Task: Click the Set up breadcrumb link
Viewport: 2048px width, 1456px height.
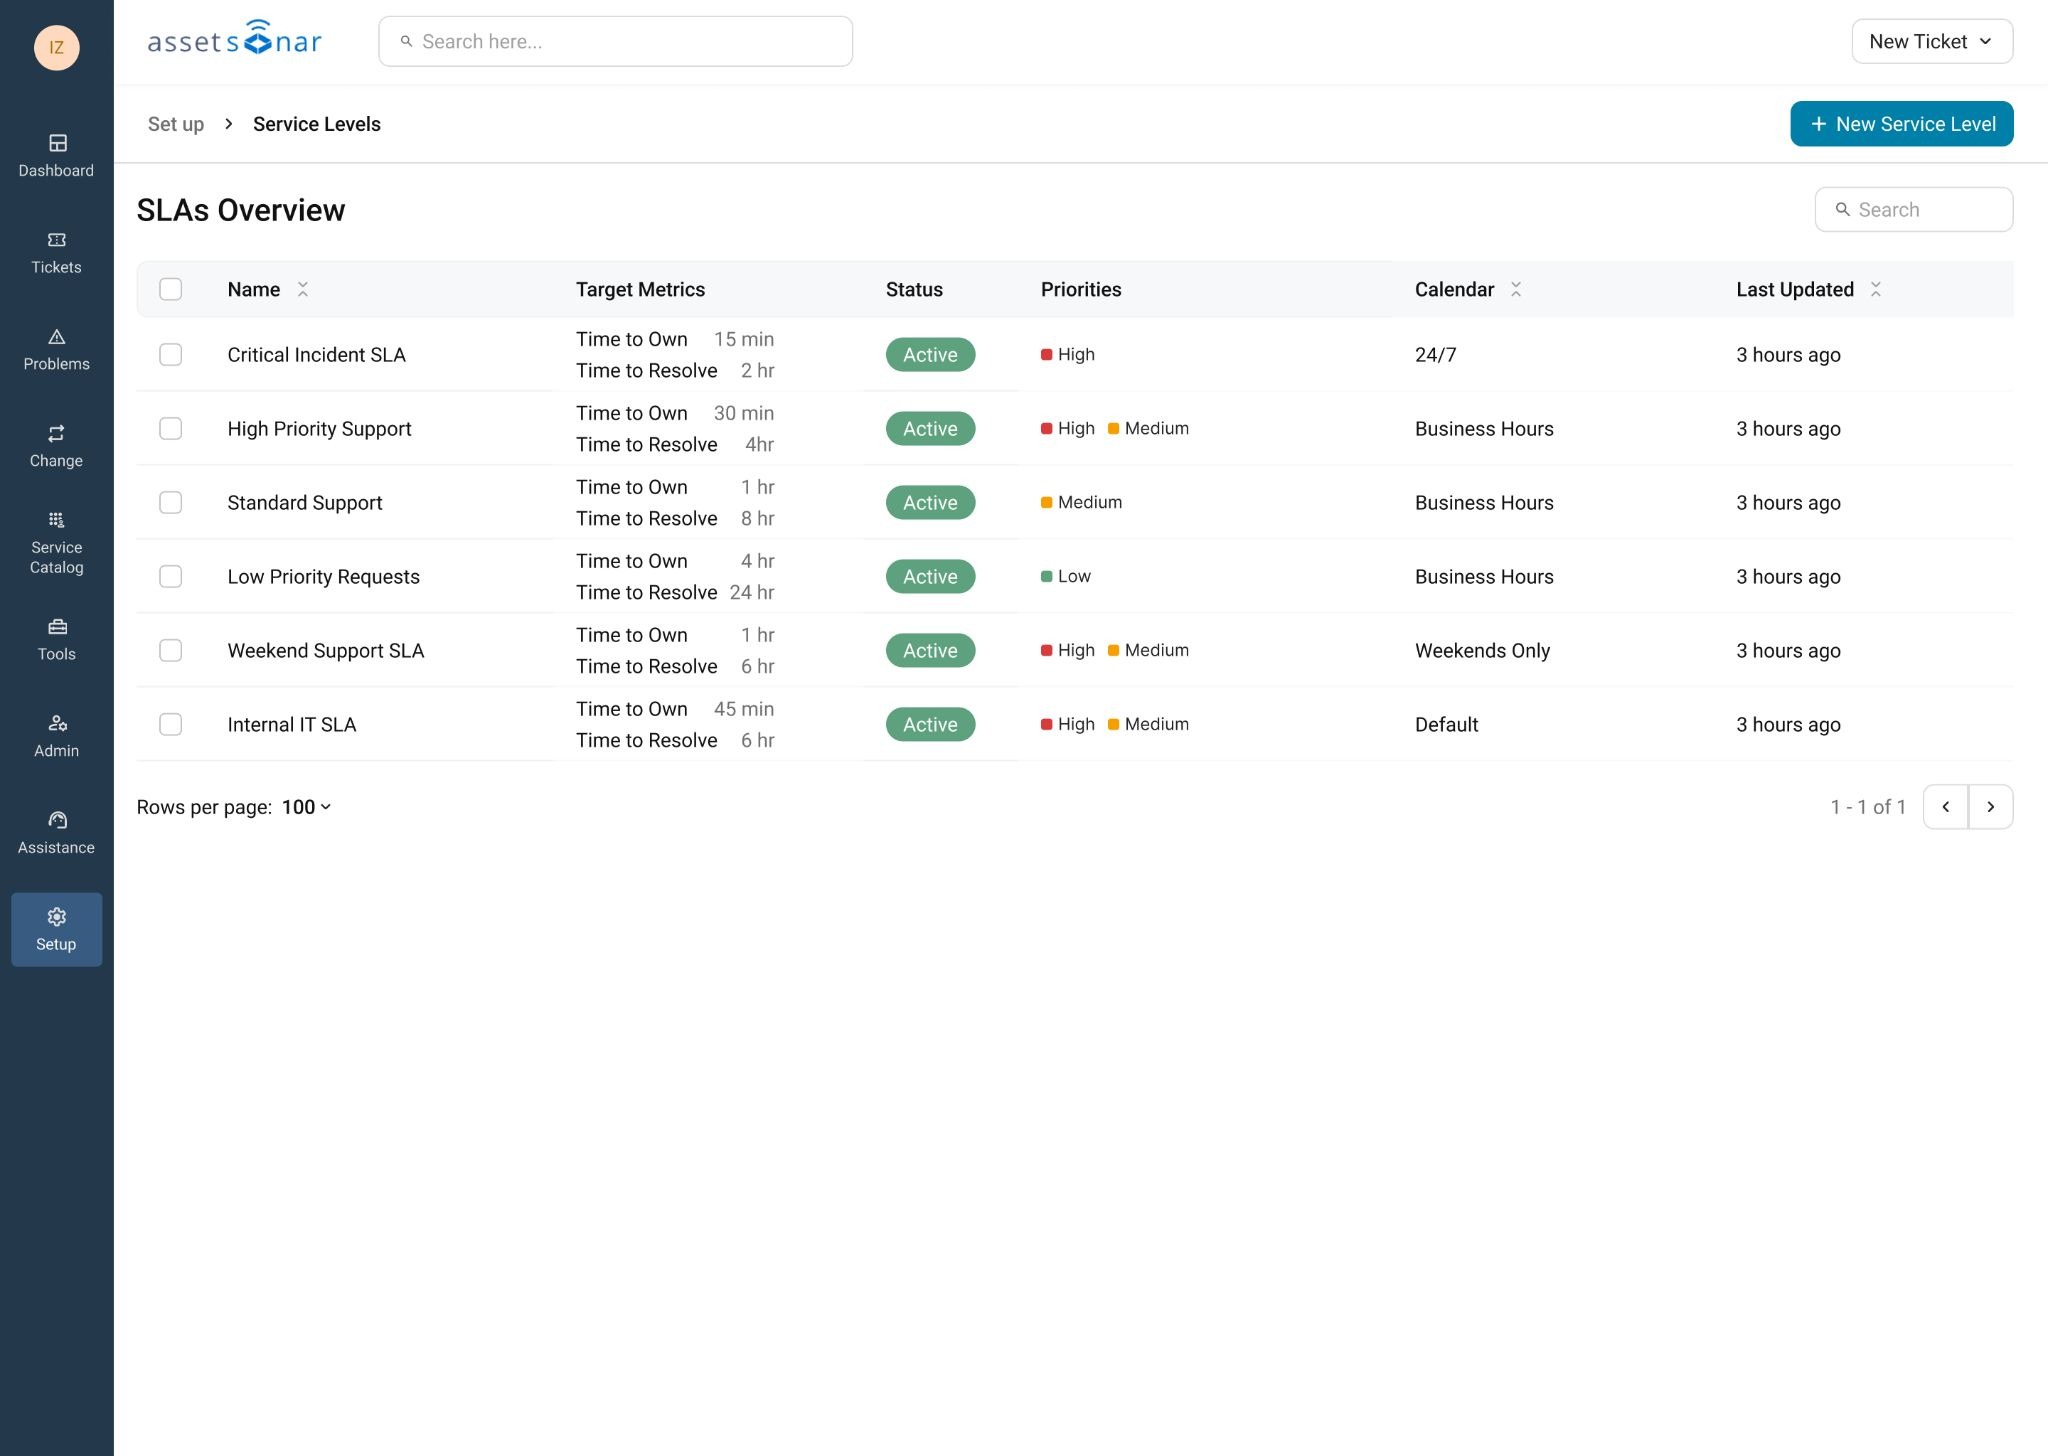Action: pos(176,124)
